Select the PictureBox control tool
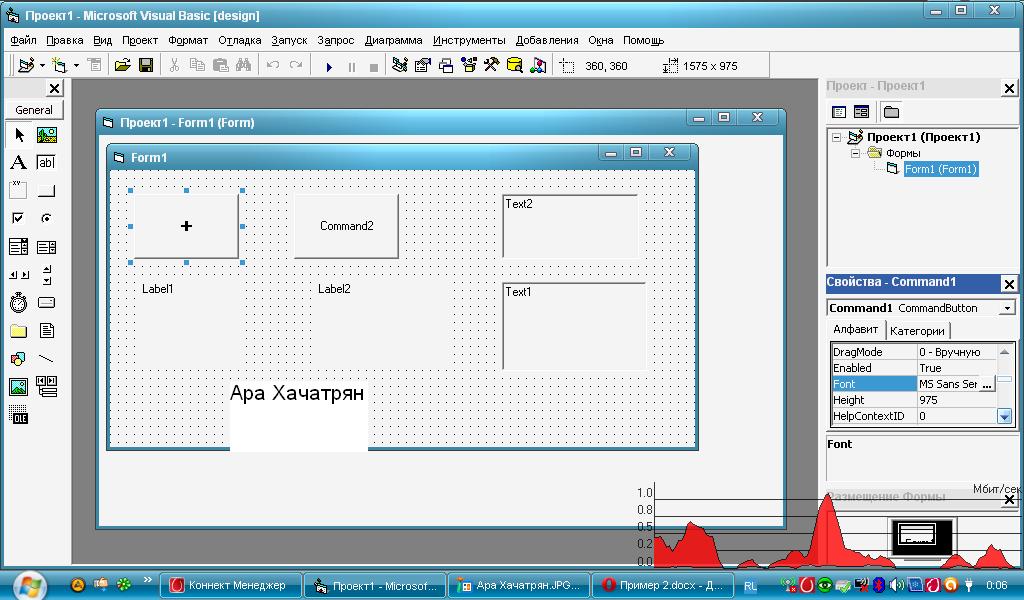Viewport: 1024px width, 600px height. pyautogui.click(x=46, y=135)
